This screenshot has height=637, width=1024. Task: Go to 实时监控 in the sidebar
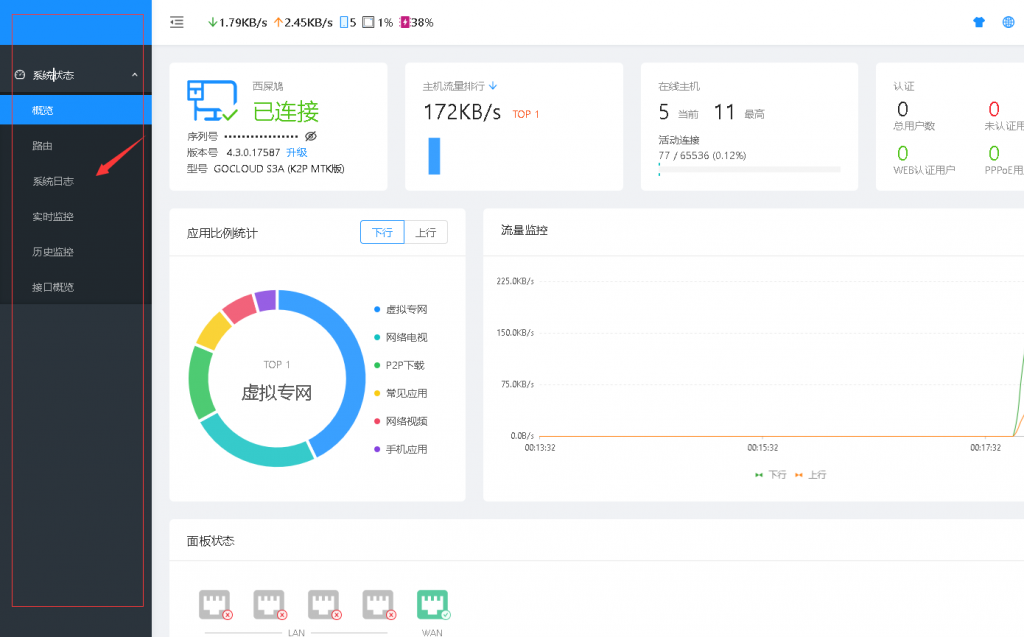coord(53,216)
